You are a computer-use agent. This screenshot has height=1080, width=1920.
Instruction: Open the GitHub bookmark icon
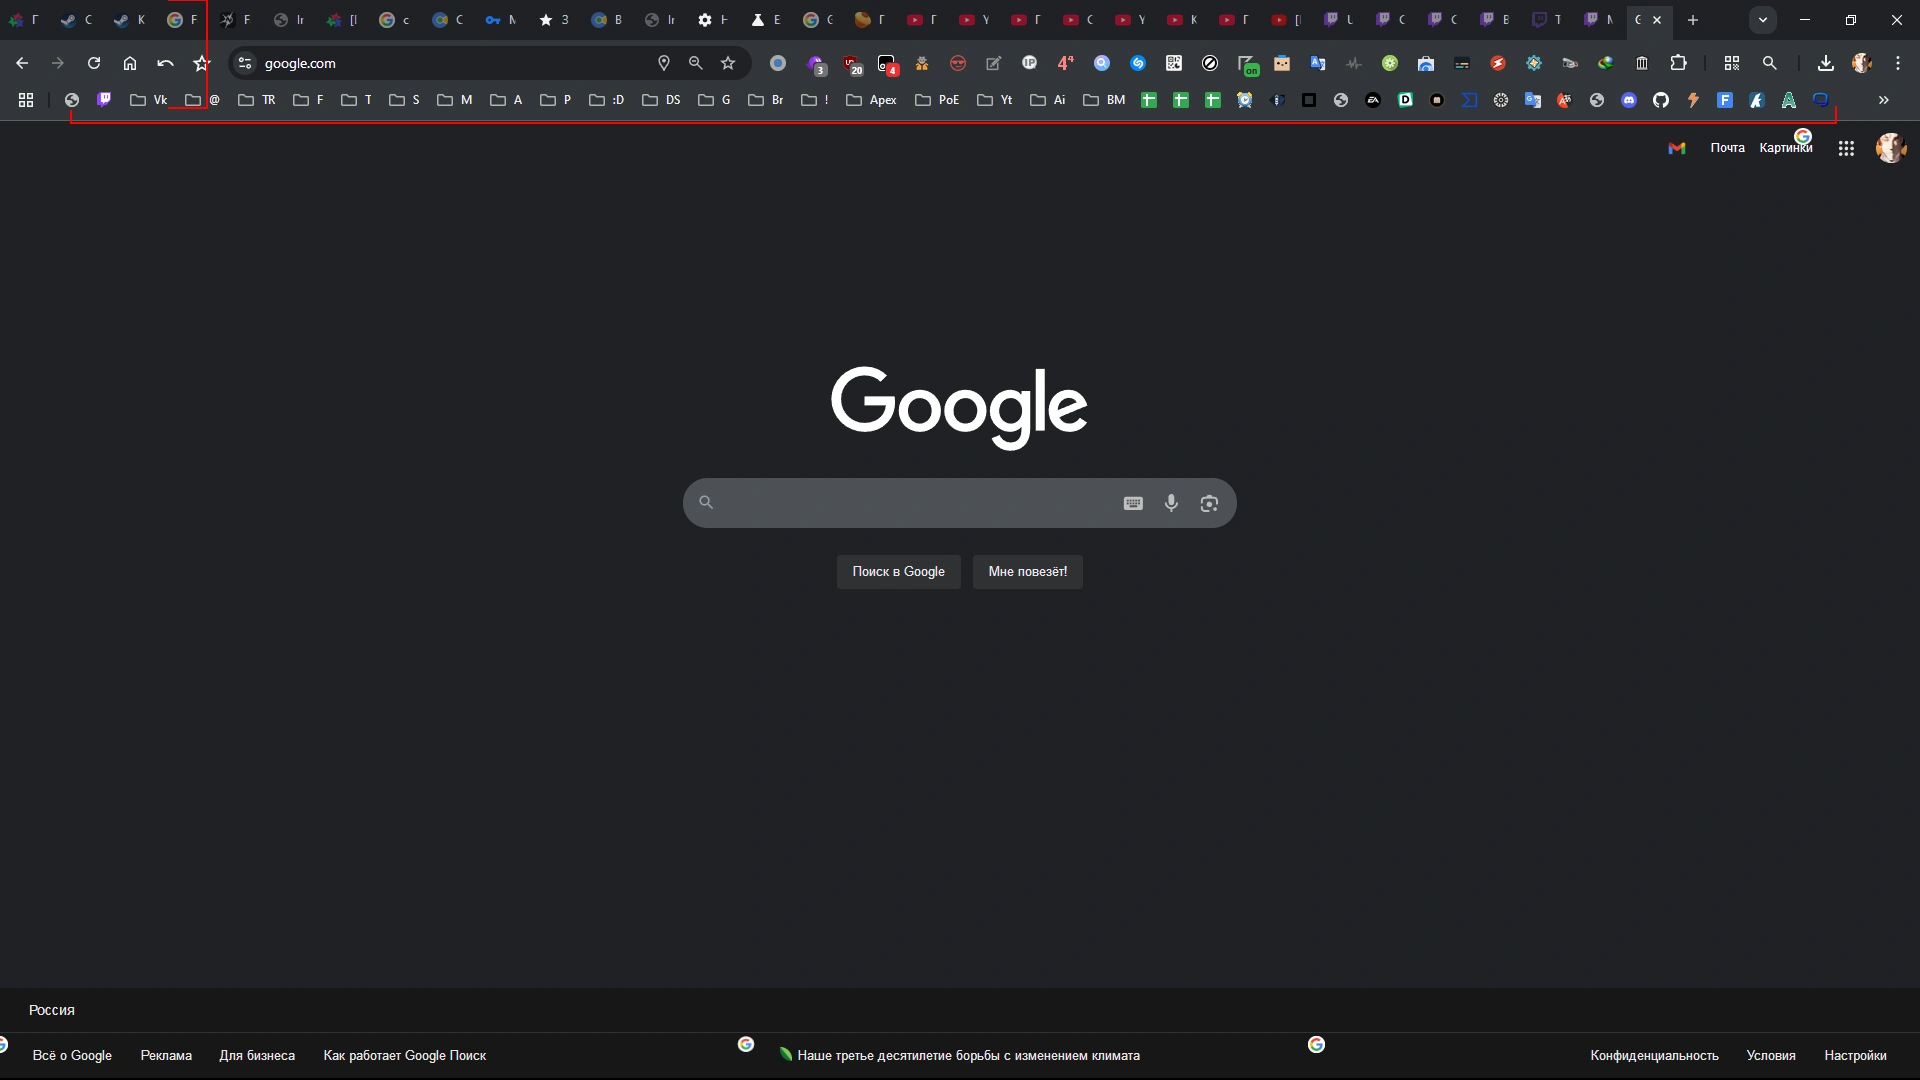tap(1661, 100)
